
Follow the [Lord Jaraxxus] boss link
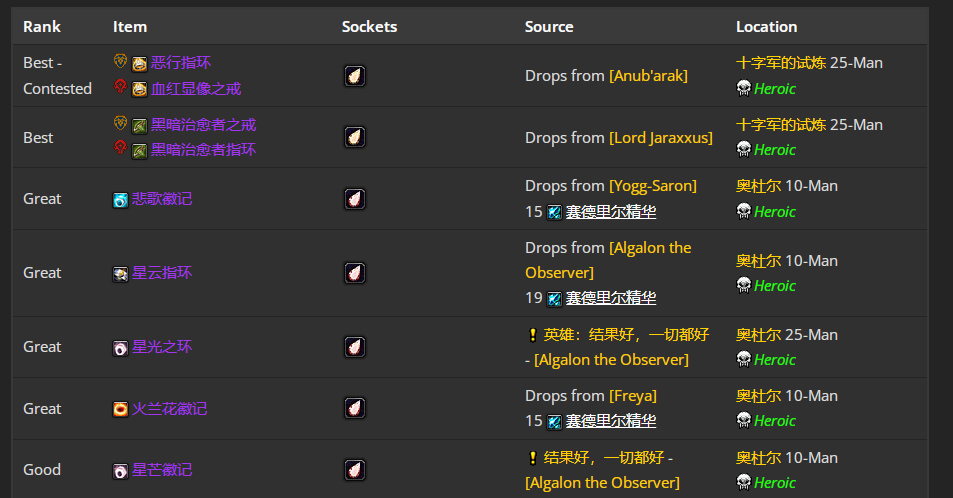[x=661, y=138]
